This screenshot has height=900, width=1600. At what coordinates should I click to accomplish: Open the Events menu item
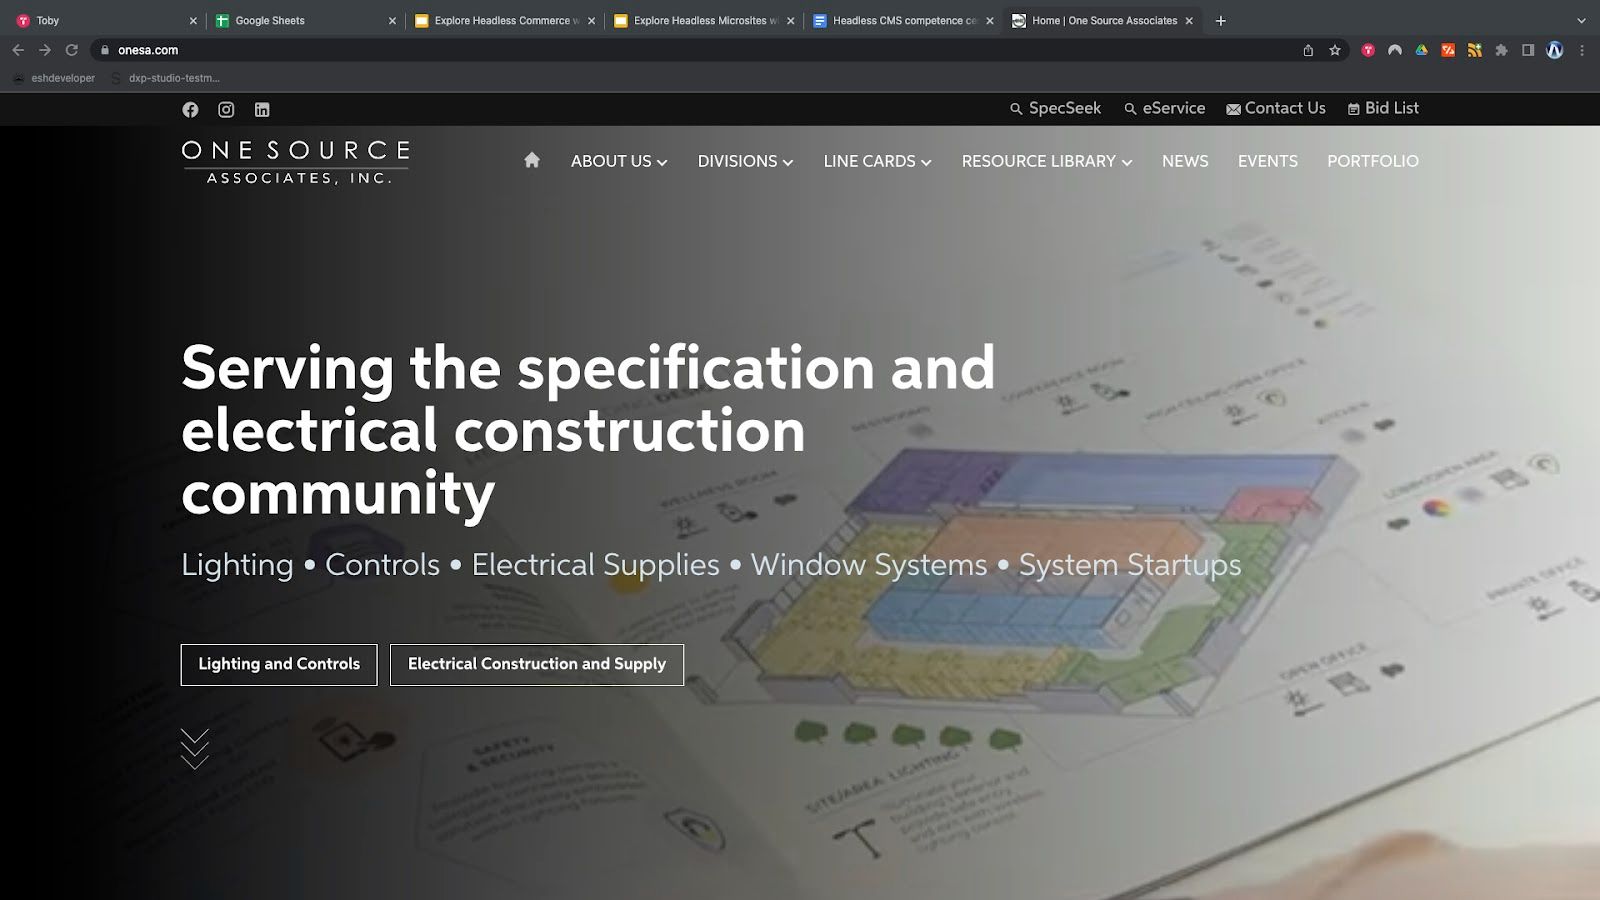(1268, 161)
